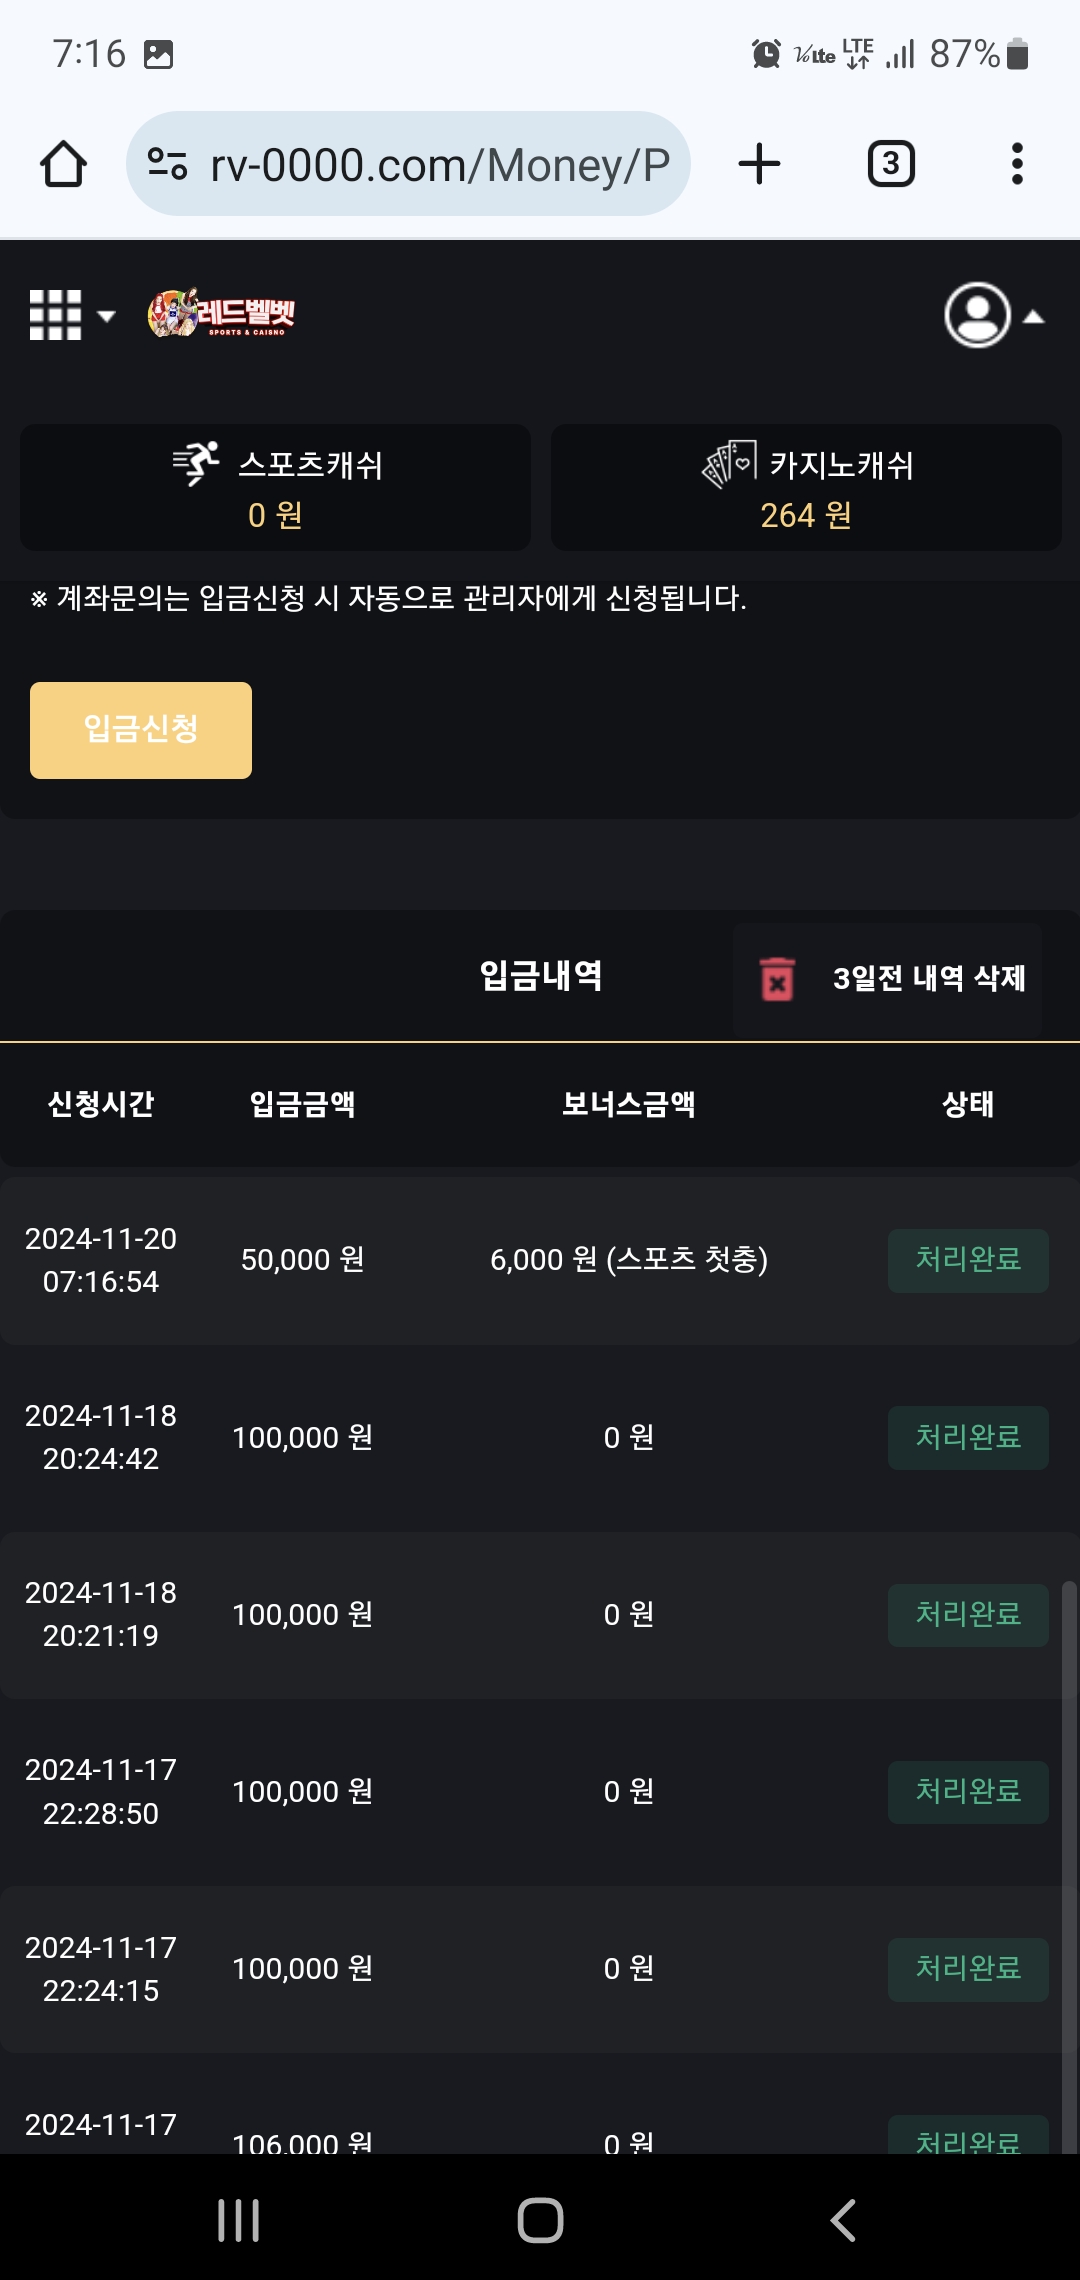The width and height of the screenshot is (1080, 2280).
Task: Tap 처리완료 status for 50,000 원 deposit
Action: point(968,1260)
